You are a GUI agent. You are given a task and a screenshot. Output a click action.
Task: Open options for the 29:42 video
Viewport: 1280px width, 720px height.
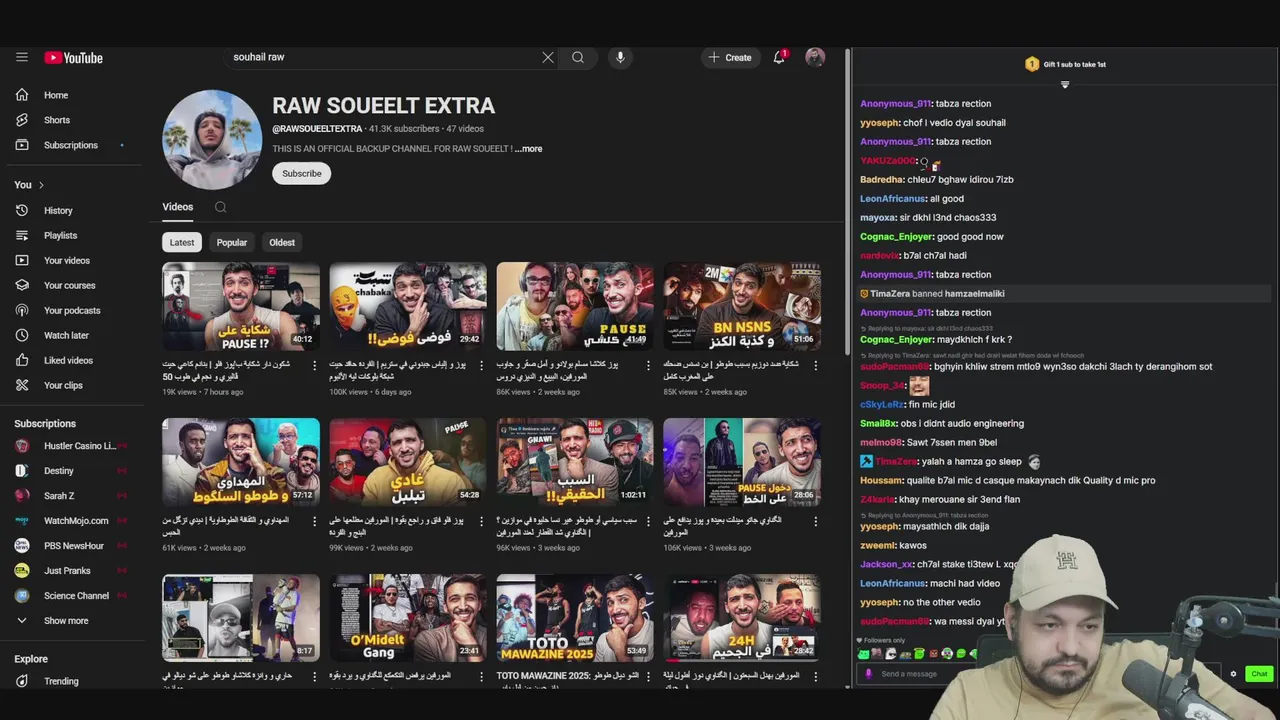click(x=481, y=365)
